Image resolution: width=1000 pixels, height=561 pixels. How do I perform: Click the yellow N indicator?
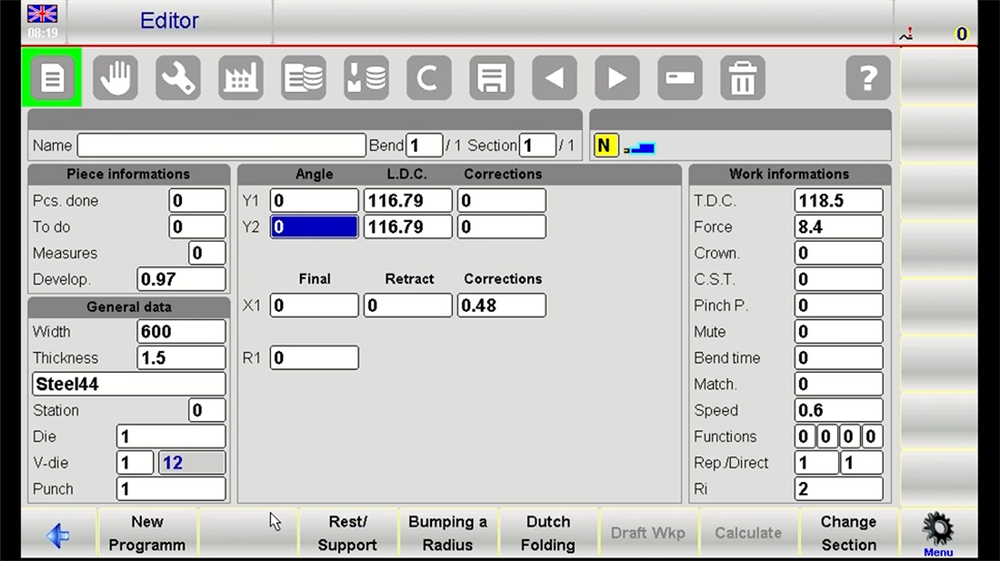pos(605,146)
